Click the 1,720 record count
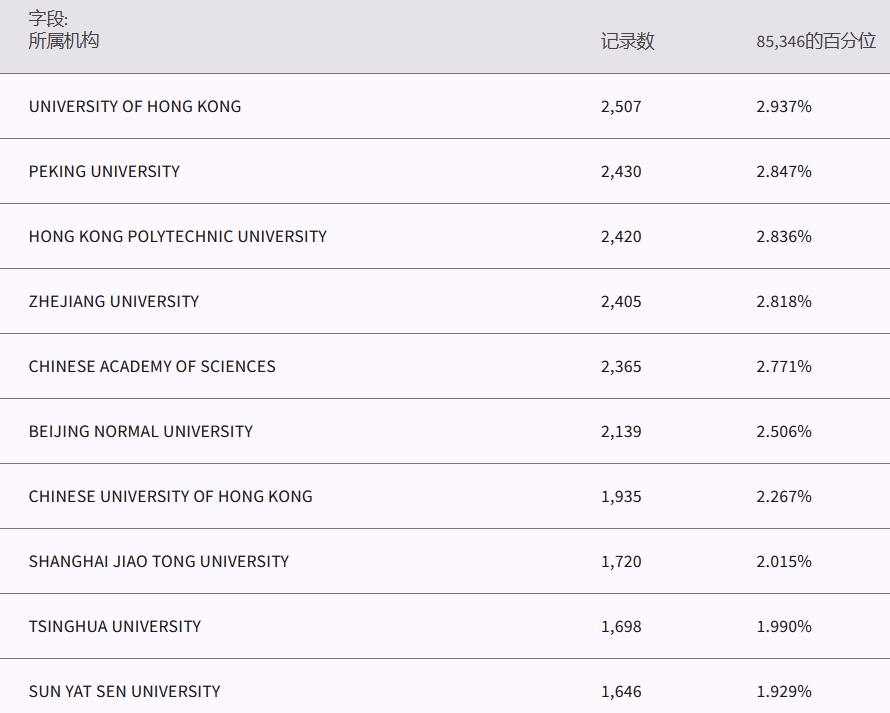The width and height of the screenshot is (890, 713). click(621, 561)
